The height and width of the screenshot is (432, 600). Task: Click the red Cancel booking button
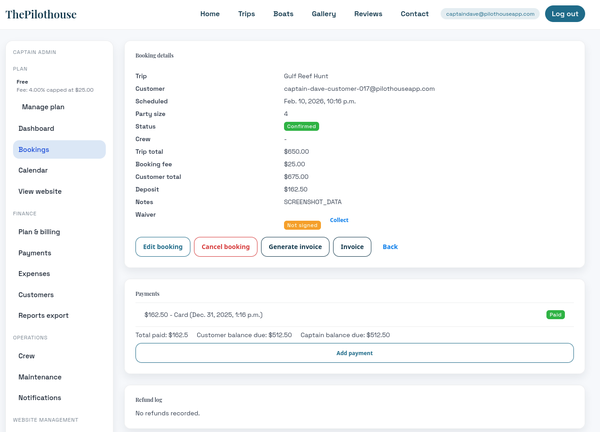pos(225,247)
